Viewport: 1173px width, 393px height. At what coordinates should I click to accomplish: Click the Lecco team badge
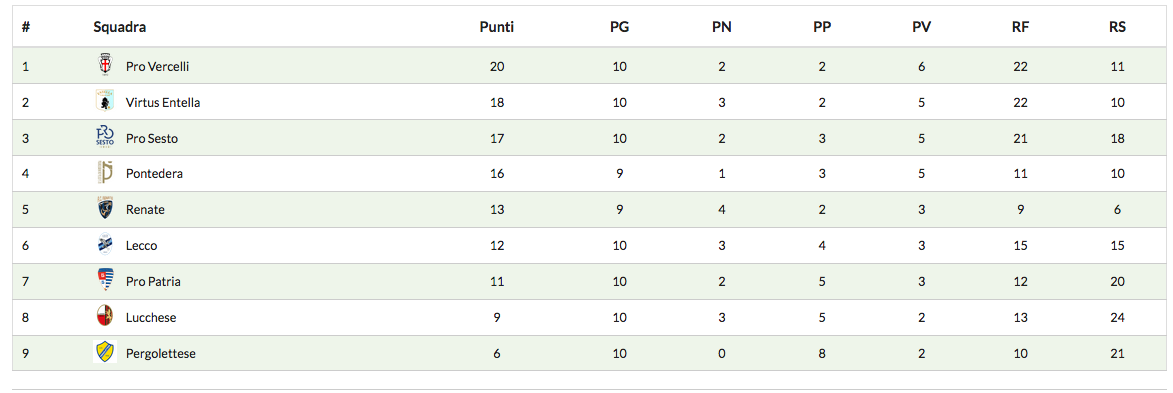pos(105,245)
